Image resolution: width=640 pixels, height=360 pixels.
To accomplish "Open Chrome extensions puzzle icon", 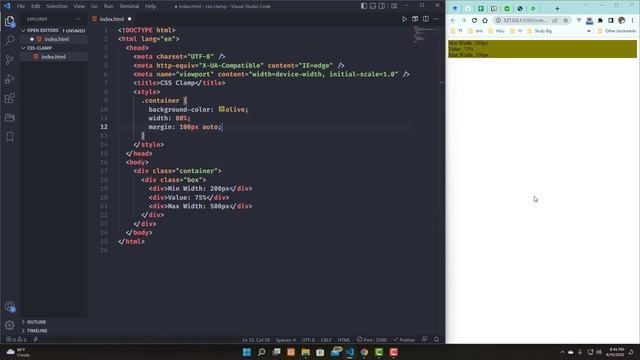I will coord(600,20).
